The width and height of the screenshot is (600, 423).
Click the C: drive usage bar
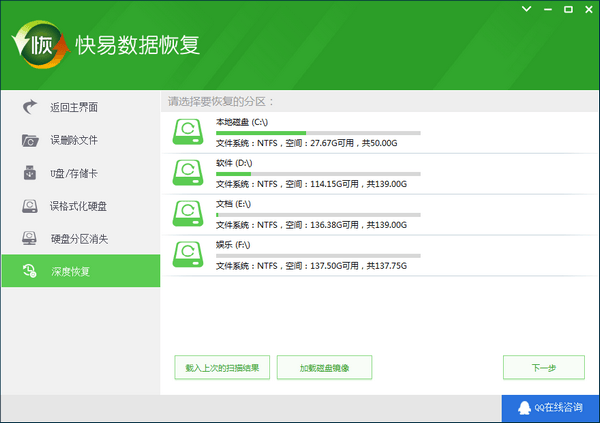pos(318,133)
